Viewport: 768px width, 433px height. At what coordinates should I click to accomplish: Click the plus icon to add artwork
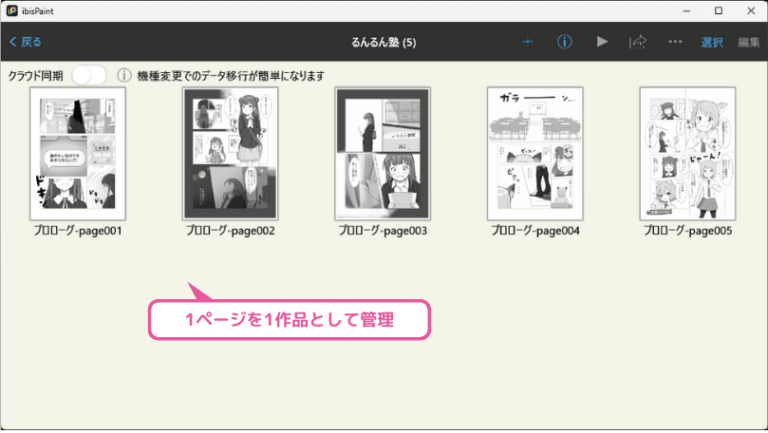(x=528, y=42)
